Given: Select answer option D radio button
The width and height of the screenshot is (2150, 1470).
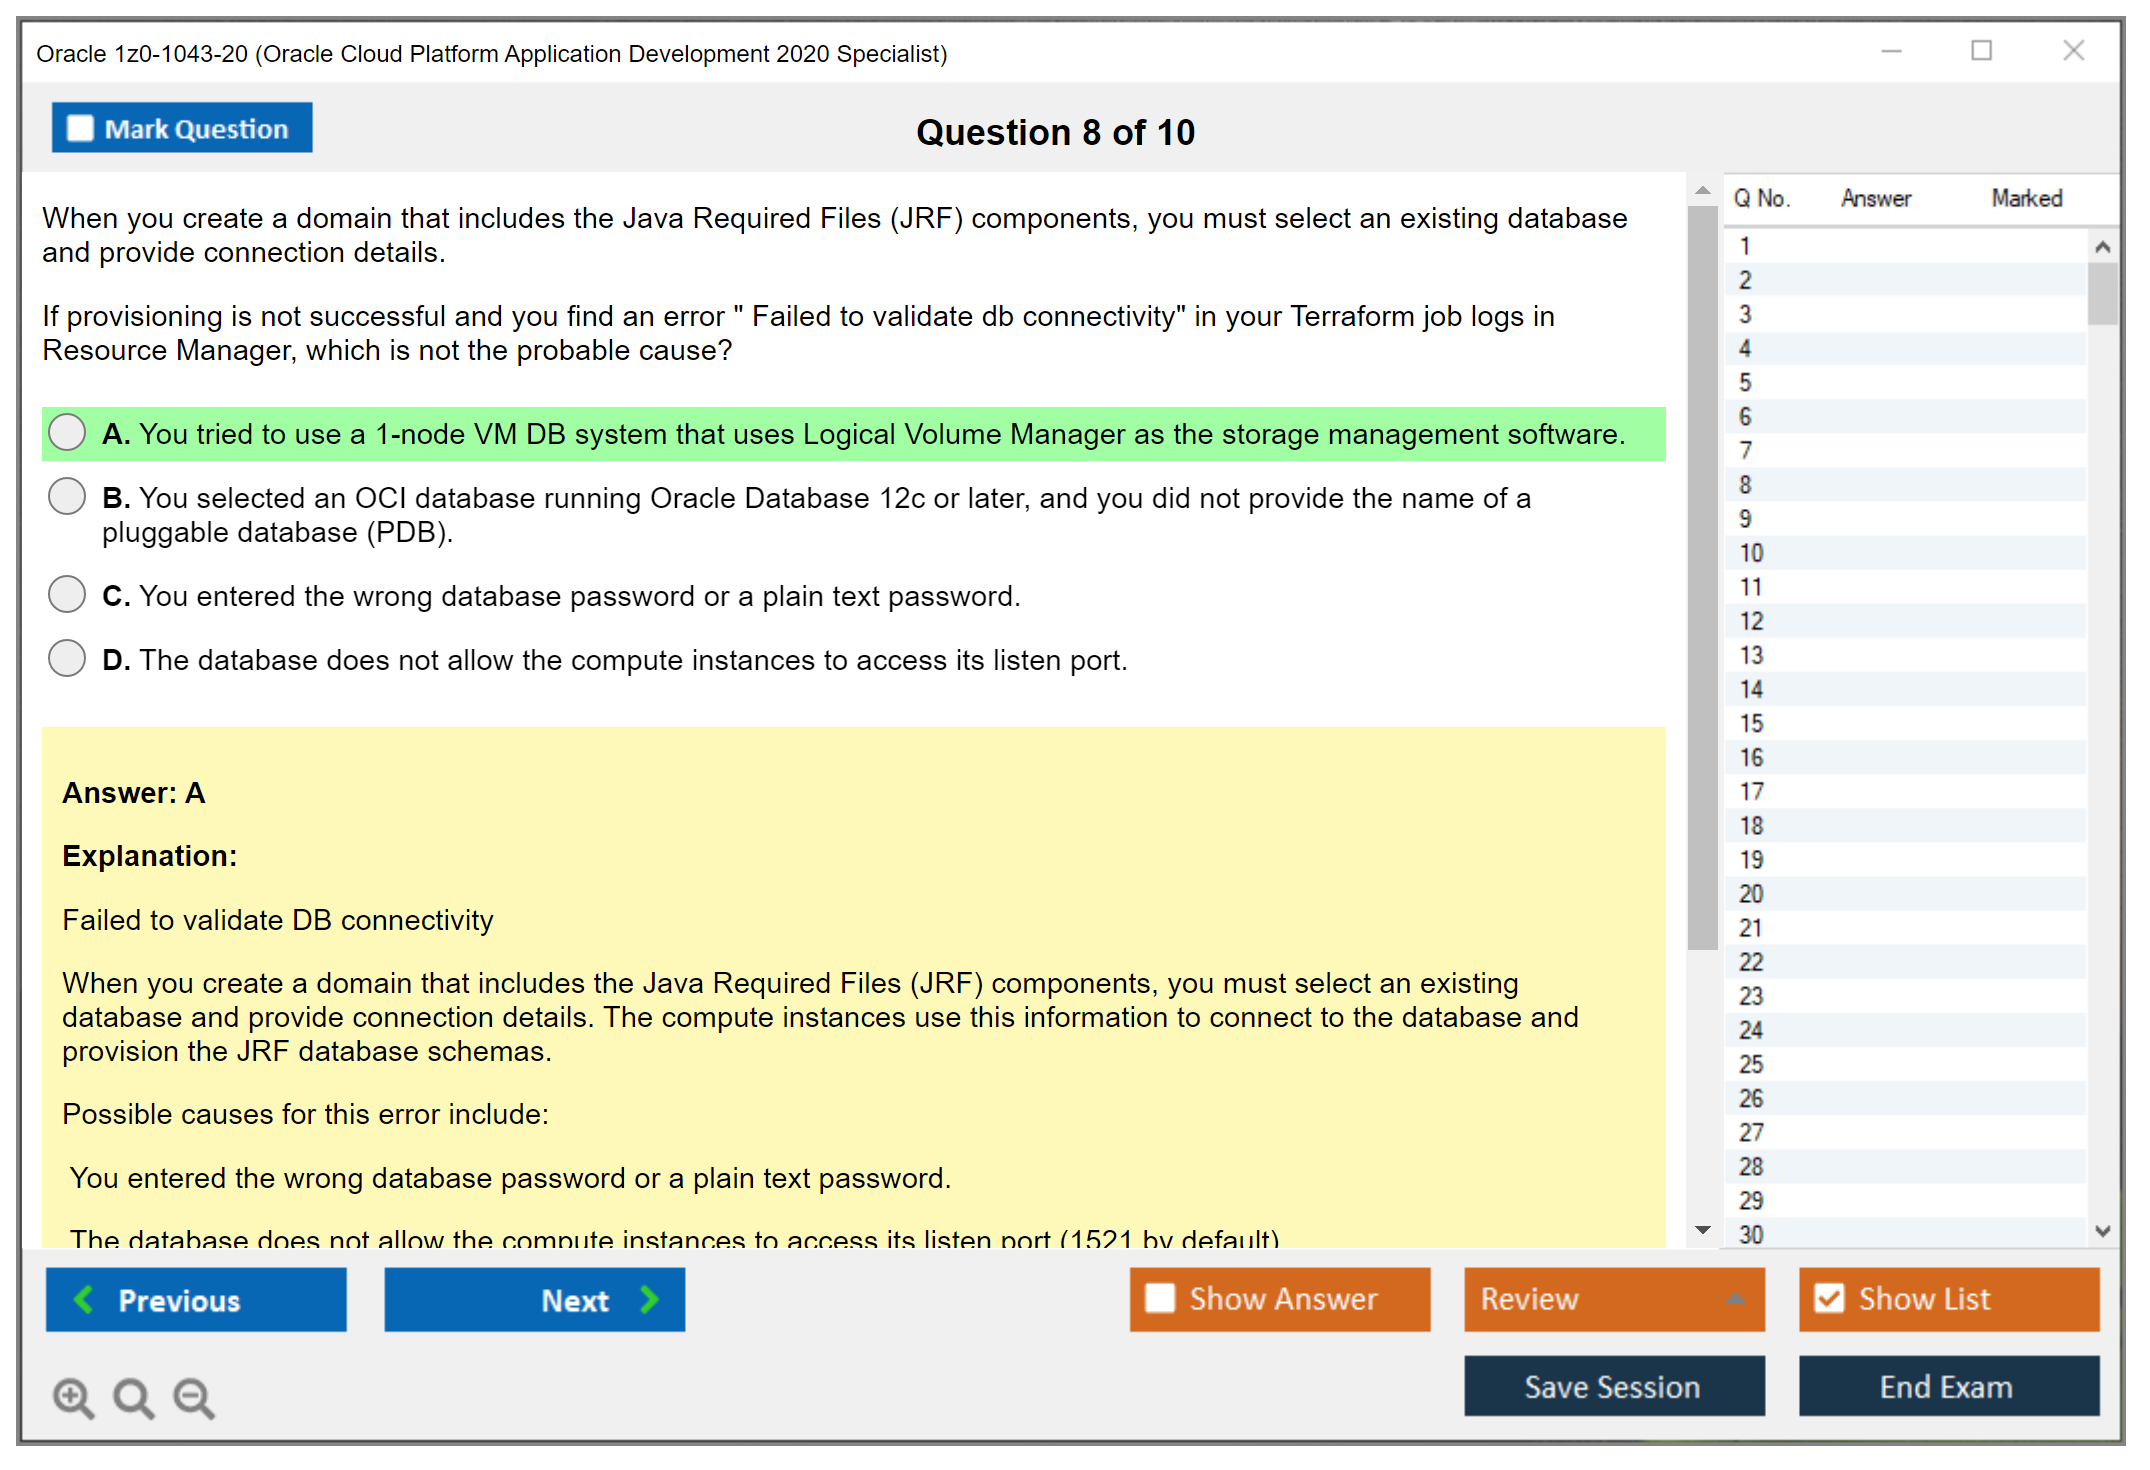Looking at the screenshot, I should point(66,658).
